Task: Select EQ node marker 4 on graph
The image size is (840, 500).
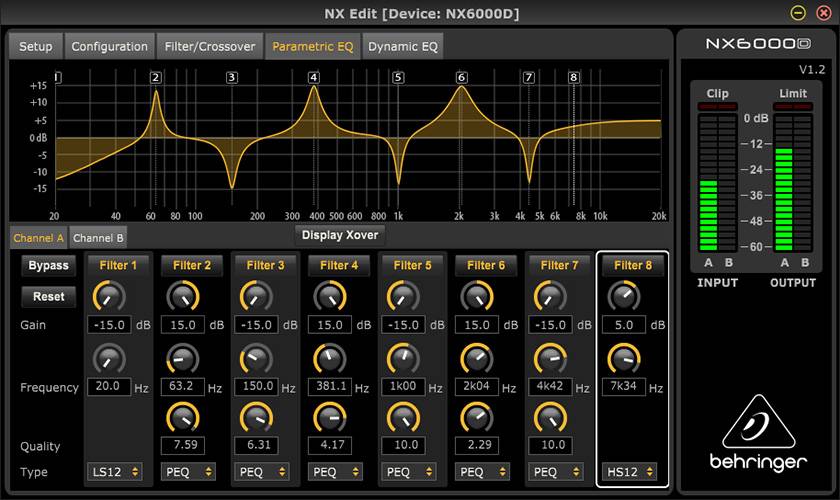Action: [314, 77]
